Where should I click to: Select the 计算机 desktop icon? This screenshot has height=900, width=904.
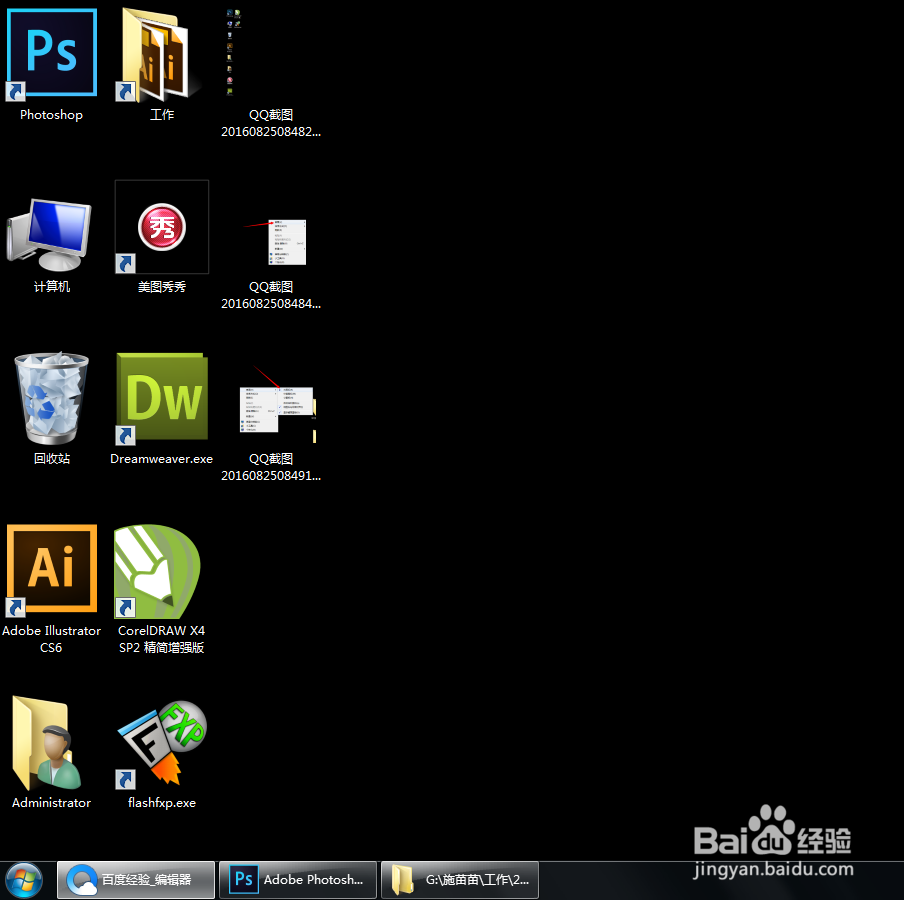(50, 234)
